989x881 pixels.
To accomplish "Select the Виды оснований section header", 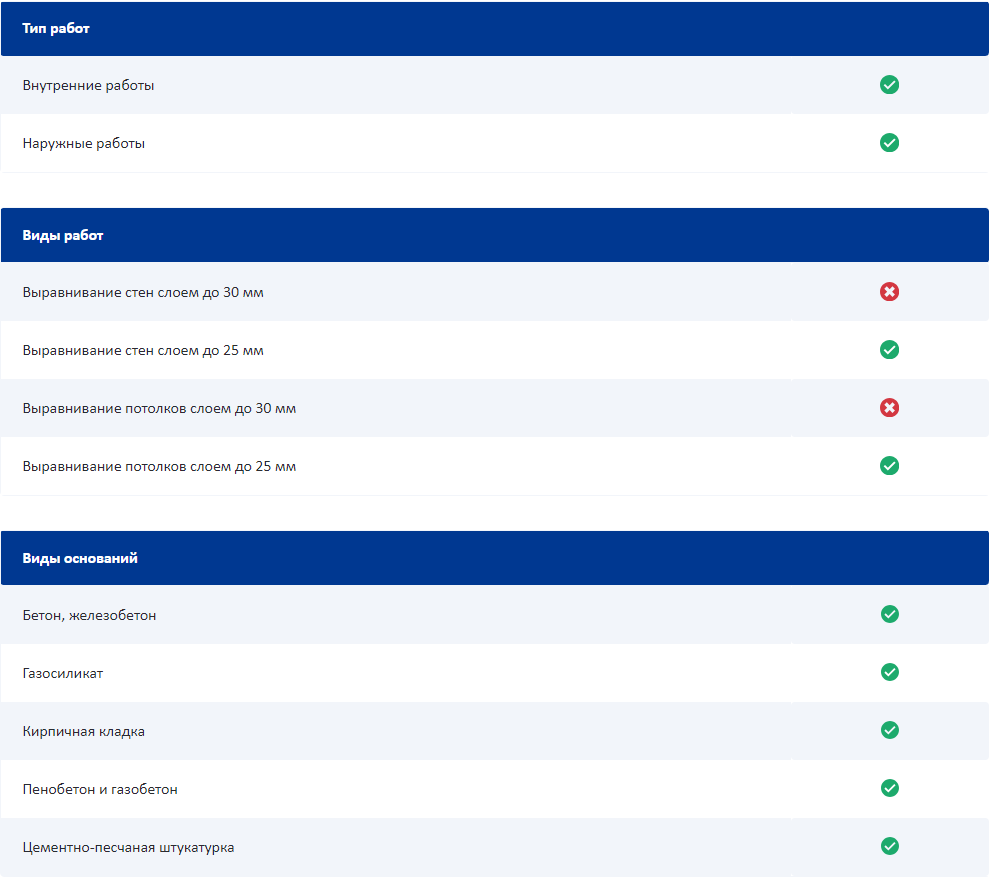I will [80, 559].
